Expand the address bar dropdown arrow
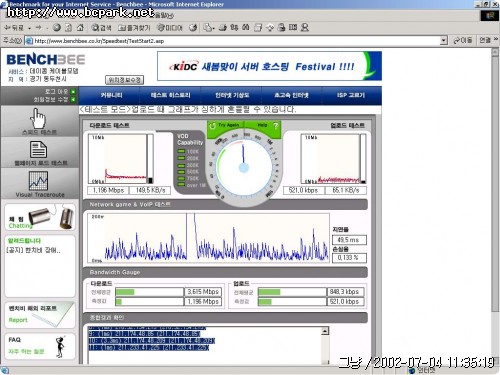This screenshot has height=375, width=500. pyautogui.click(x=443, y=41)
